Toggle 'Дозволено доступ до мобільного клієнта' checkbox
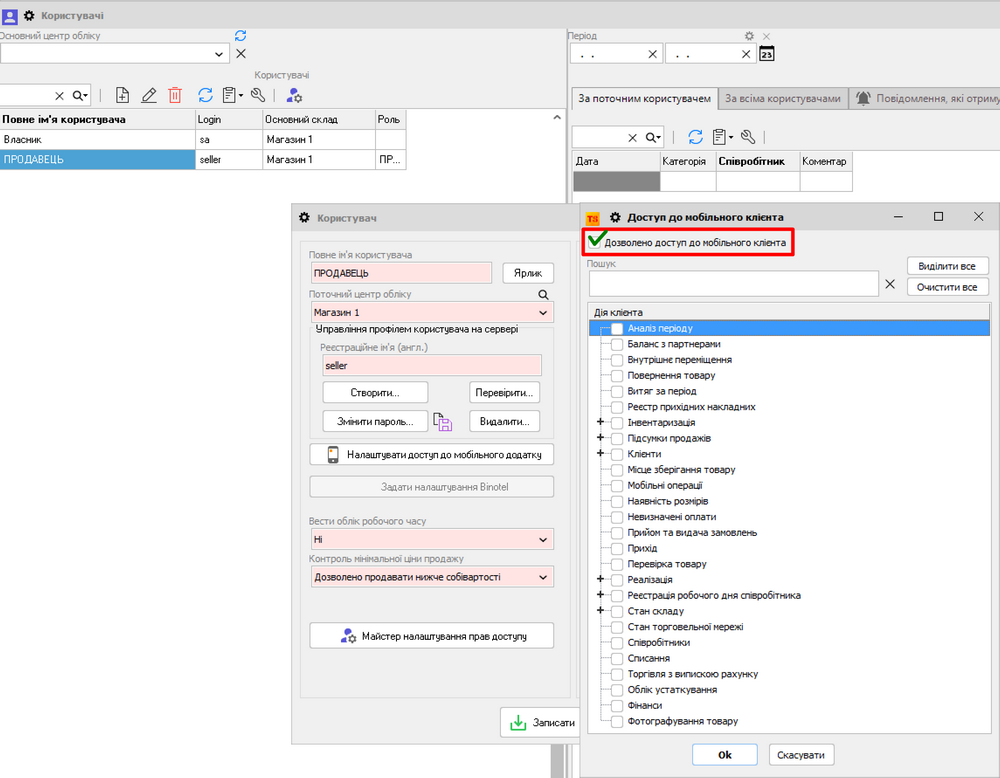Screen dimensions: 1000x778 click(x=597, y=242)
